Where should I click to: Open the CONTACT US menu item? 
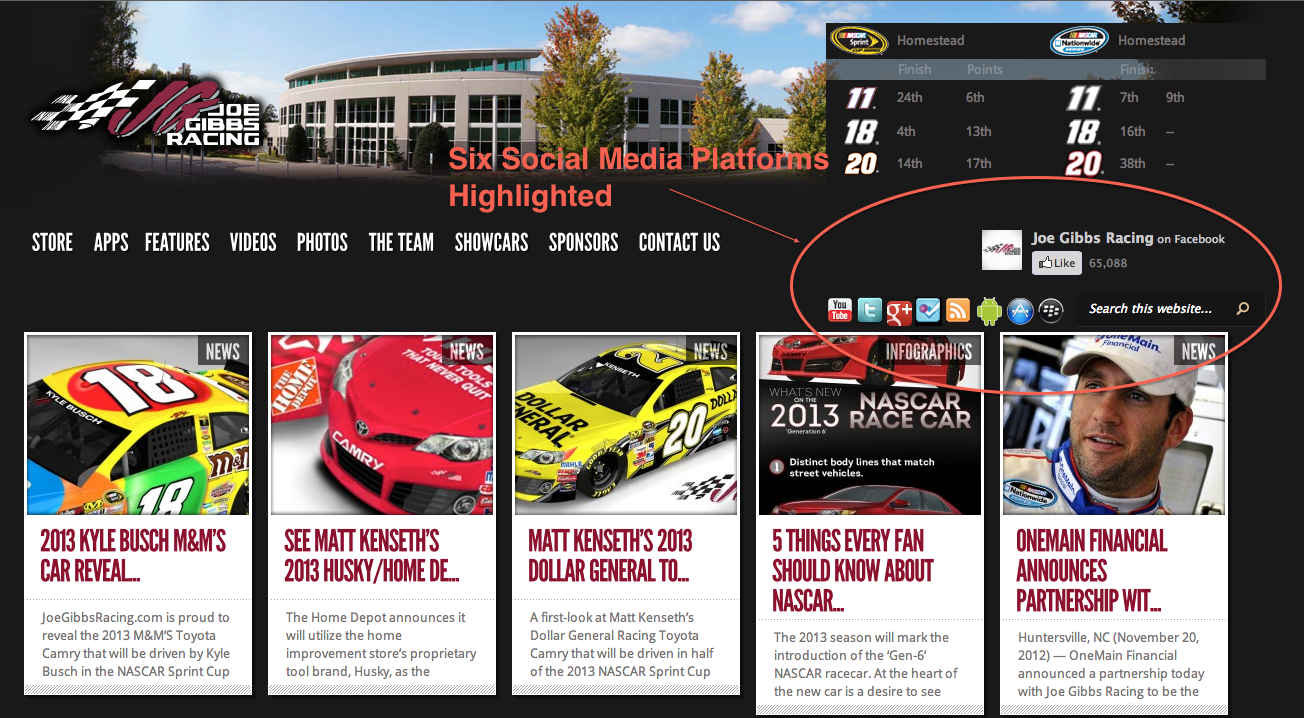point(680,242)
